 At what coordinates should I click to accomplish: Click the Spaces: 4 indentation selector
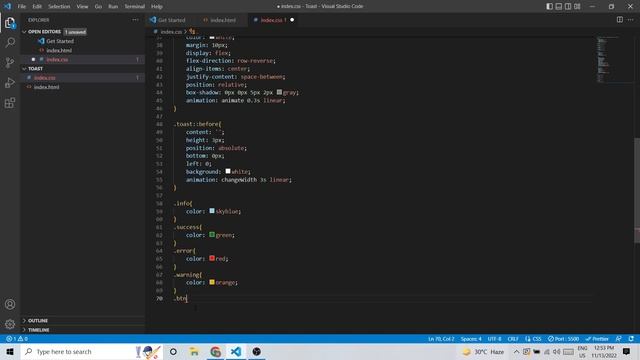(471, 339)
